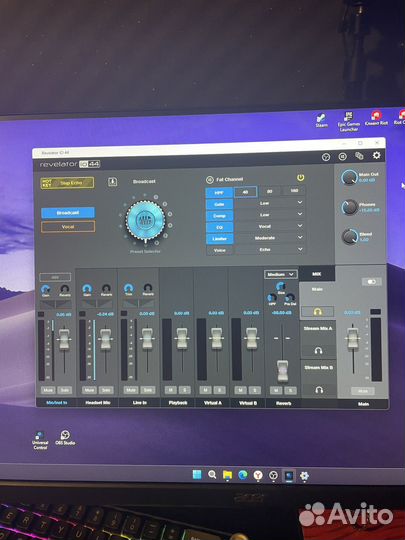Toggle the Fat Channel yellow power button
This screenshot has height=540, width=405.
click(301, 178)
